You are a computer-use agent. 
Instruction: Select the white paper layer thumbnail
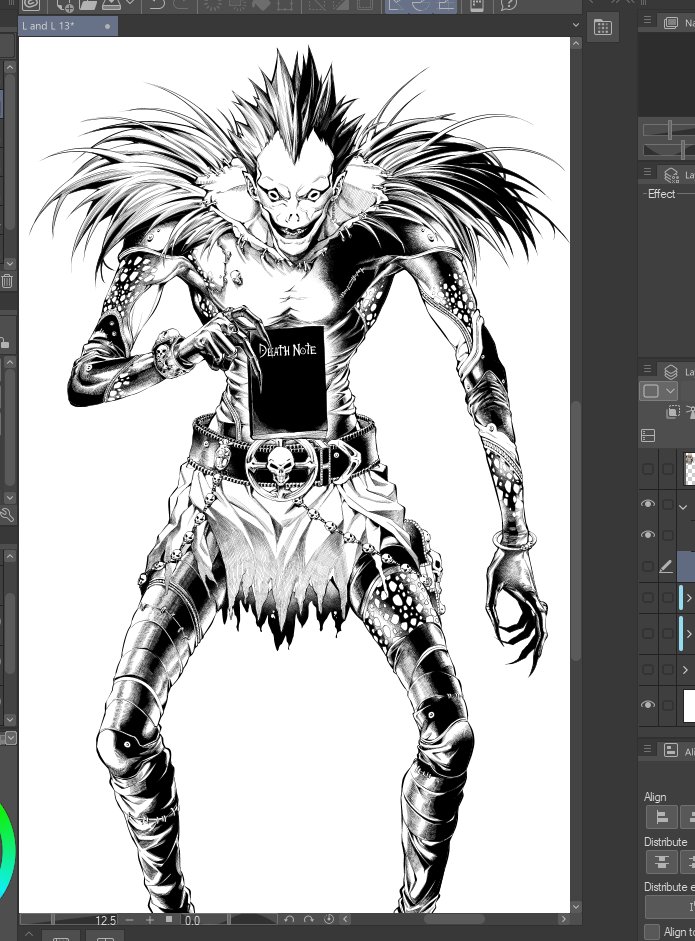point(689,705)
